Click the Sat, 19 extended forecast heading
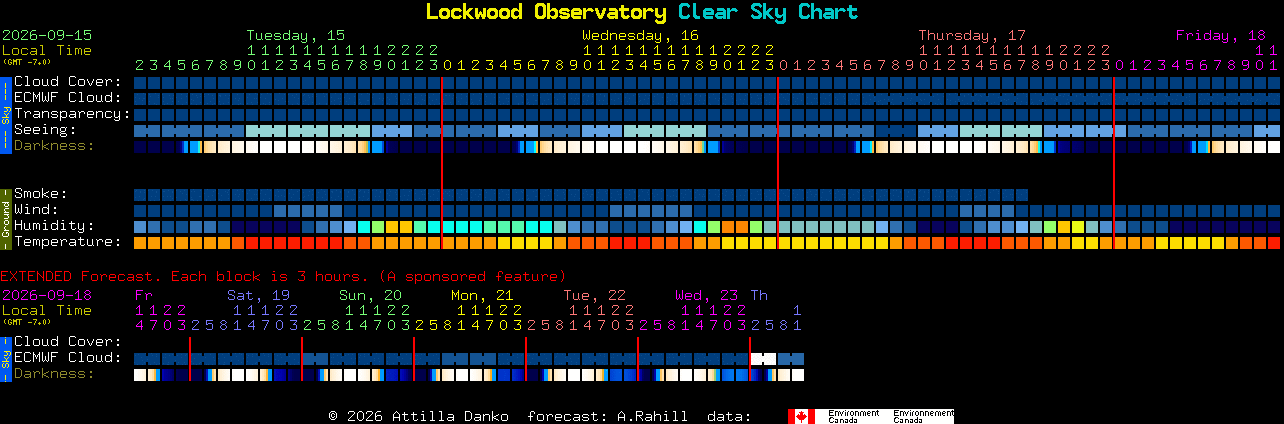The image size is (1284, 424). [x=258, y=295]
